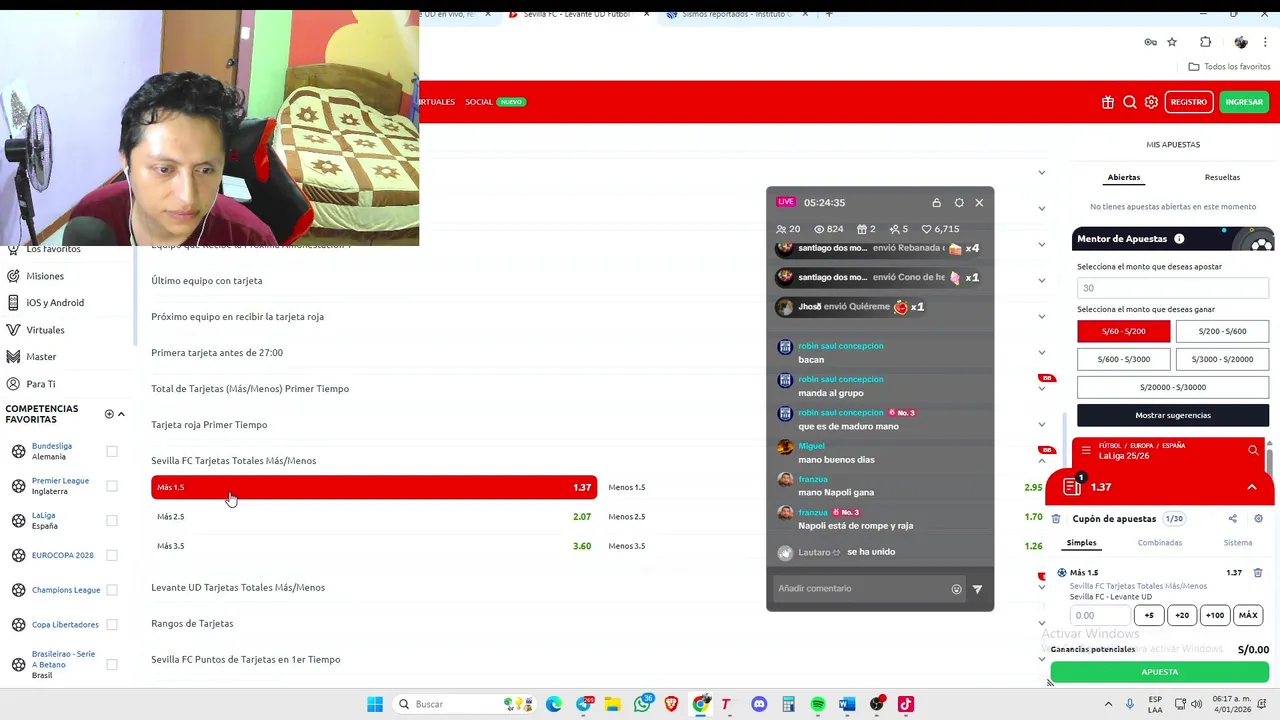Open emoji picker in comment box
The height and width of the screenshot is (720, 1280).
[956, 589]
